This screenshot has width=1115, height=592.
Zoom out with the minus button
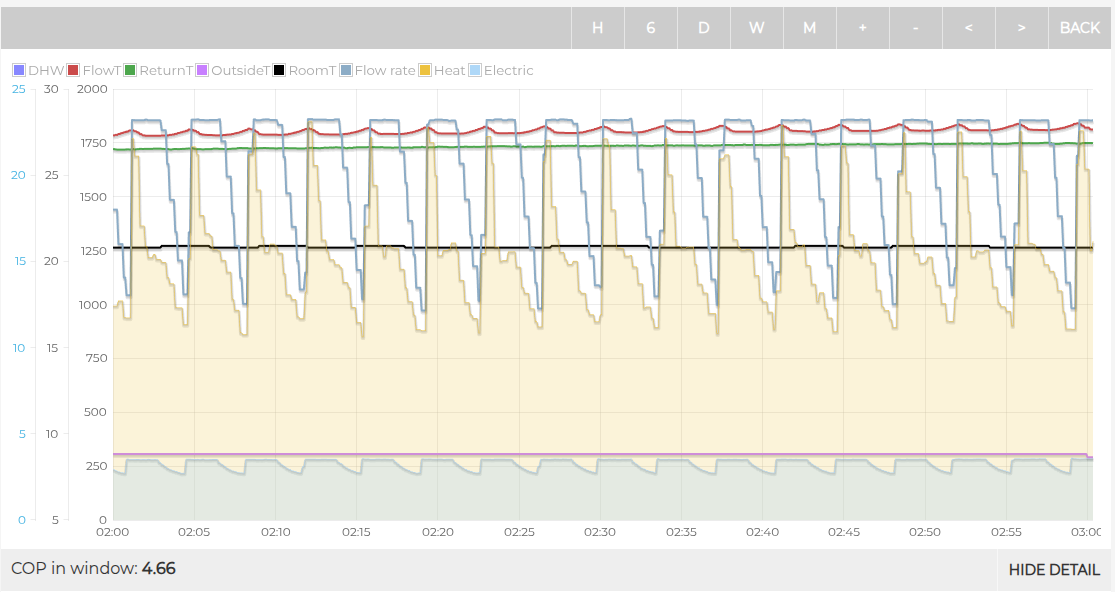916,28
